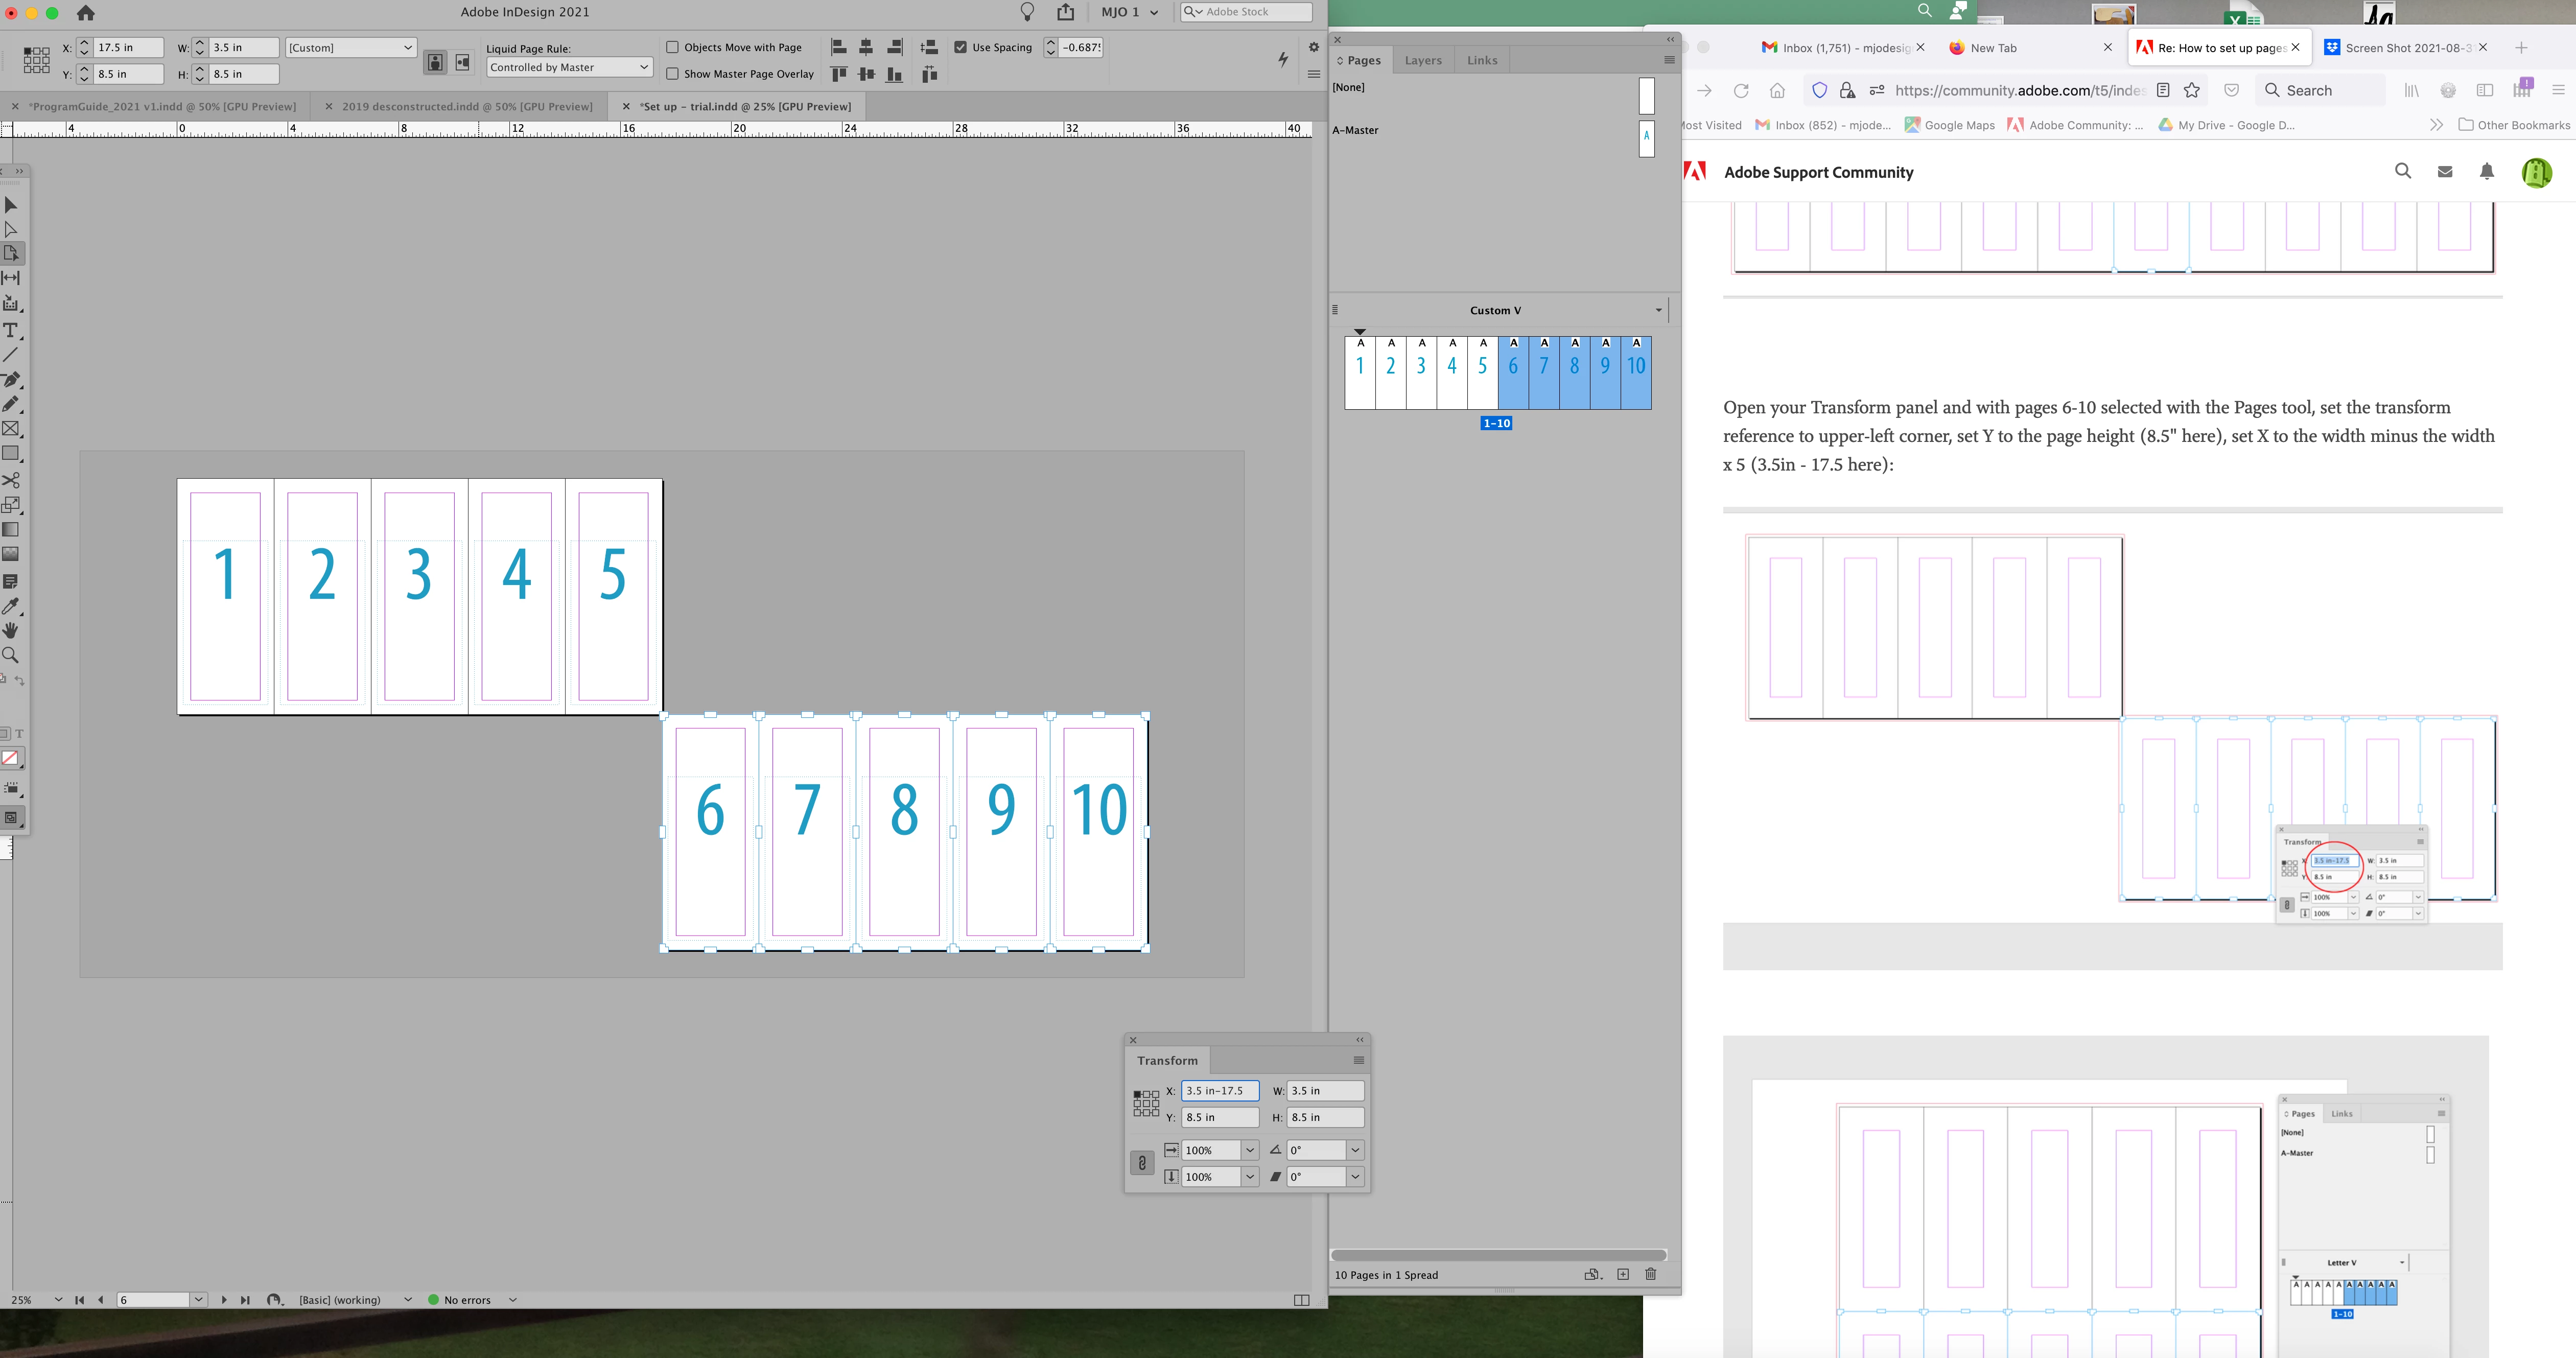Image resolution: width=2576 pixels, height=1358 pixels.
Task: Uncheck the Use Spacing checkbox
Action: tap(961, 47)
